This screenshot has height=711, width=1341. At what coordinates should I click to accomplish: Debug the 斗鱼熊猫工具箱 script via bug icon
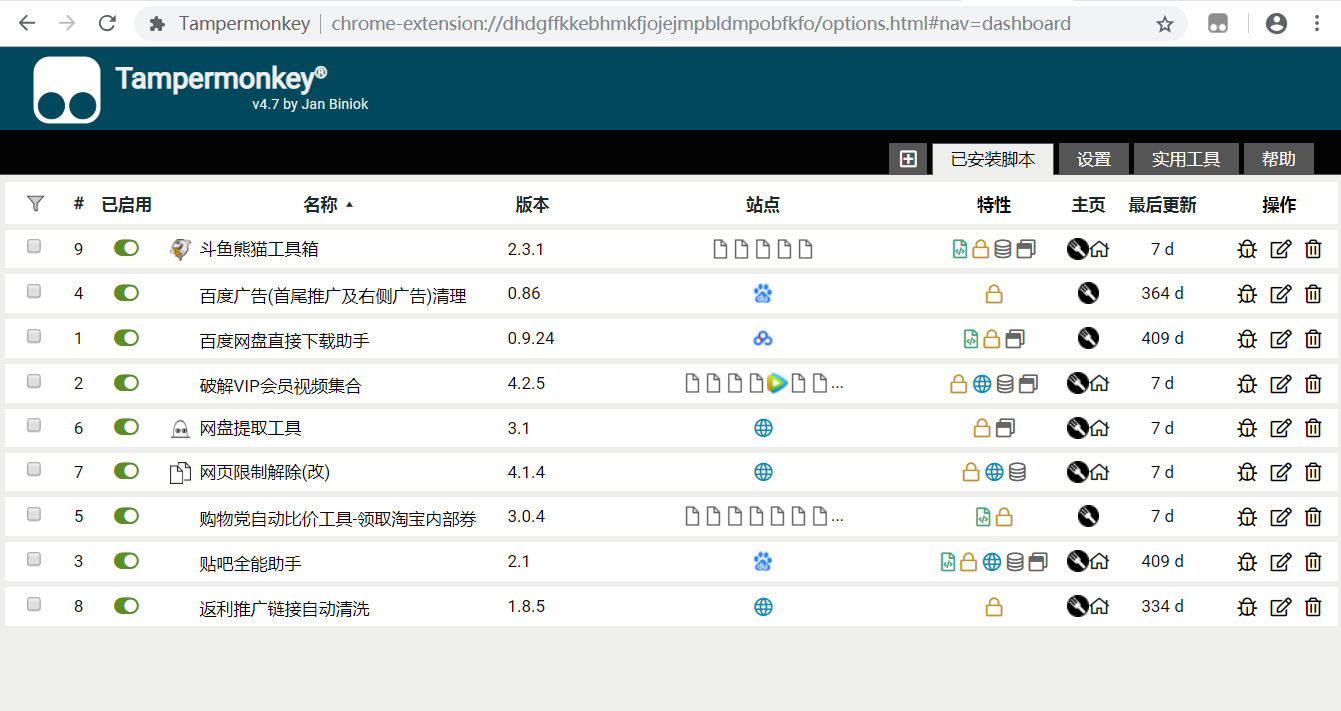click(x=1247, y=249)
